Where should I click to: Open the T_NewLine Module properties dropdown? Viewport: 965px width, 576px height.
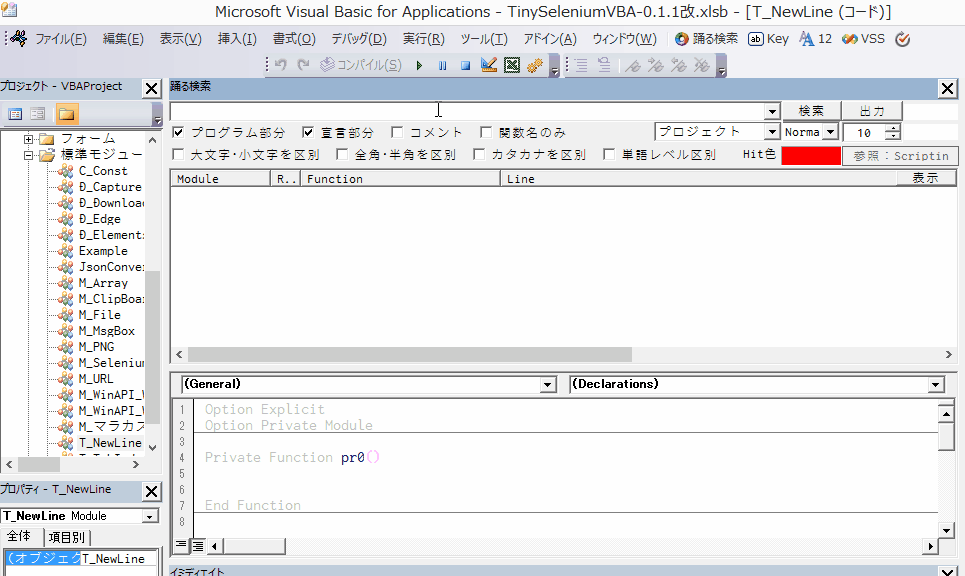(150, 516)
